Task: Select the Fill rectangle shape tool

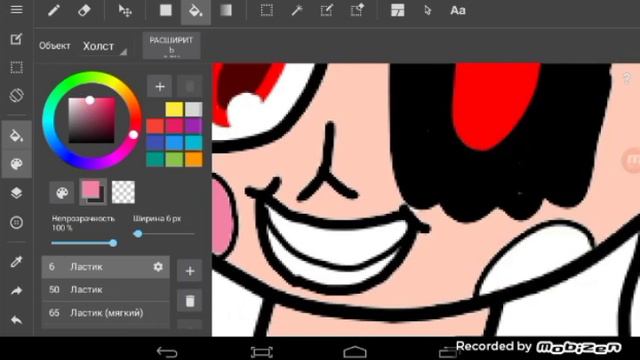Action: pos(166,10)
